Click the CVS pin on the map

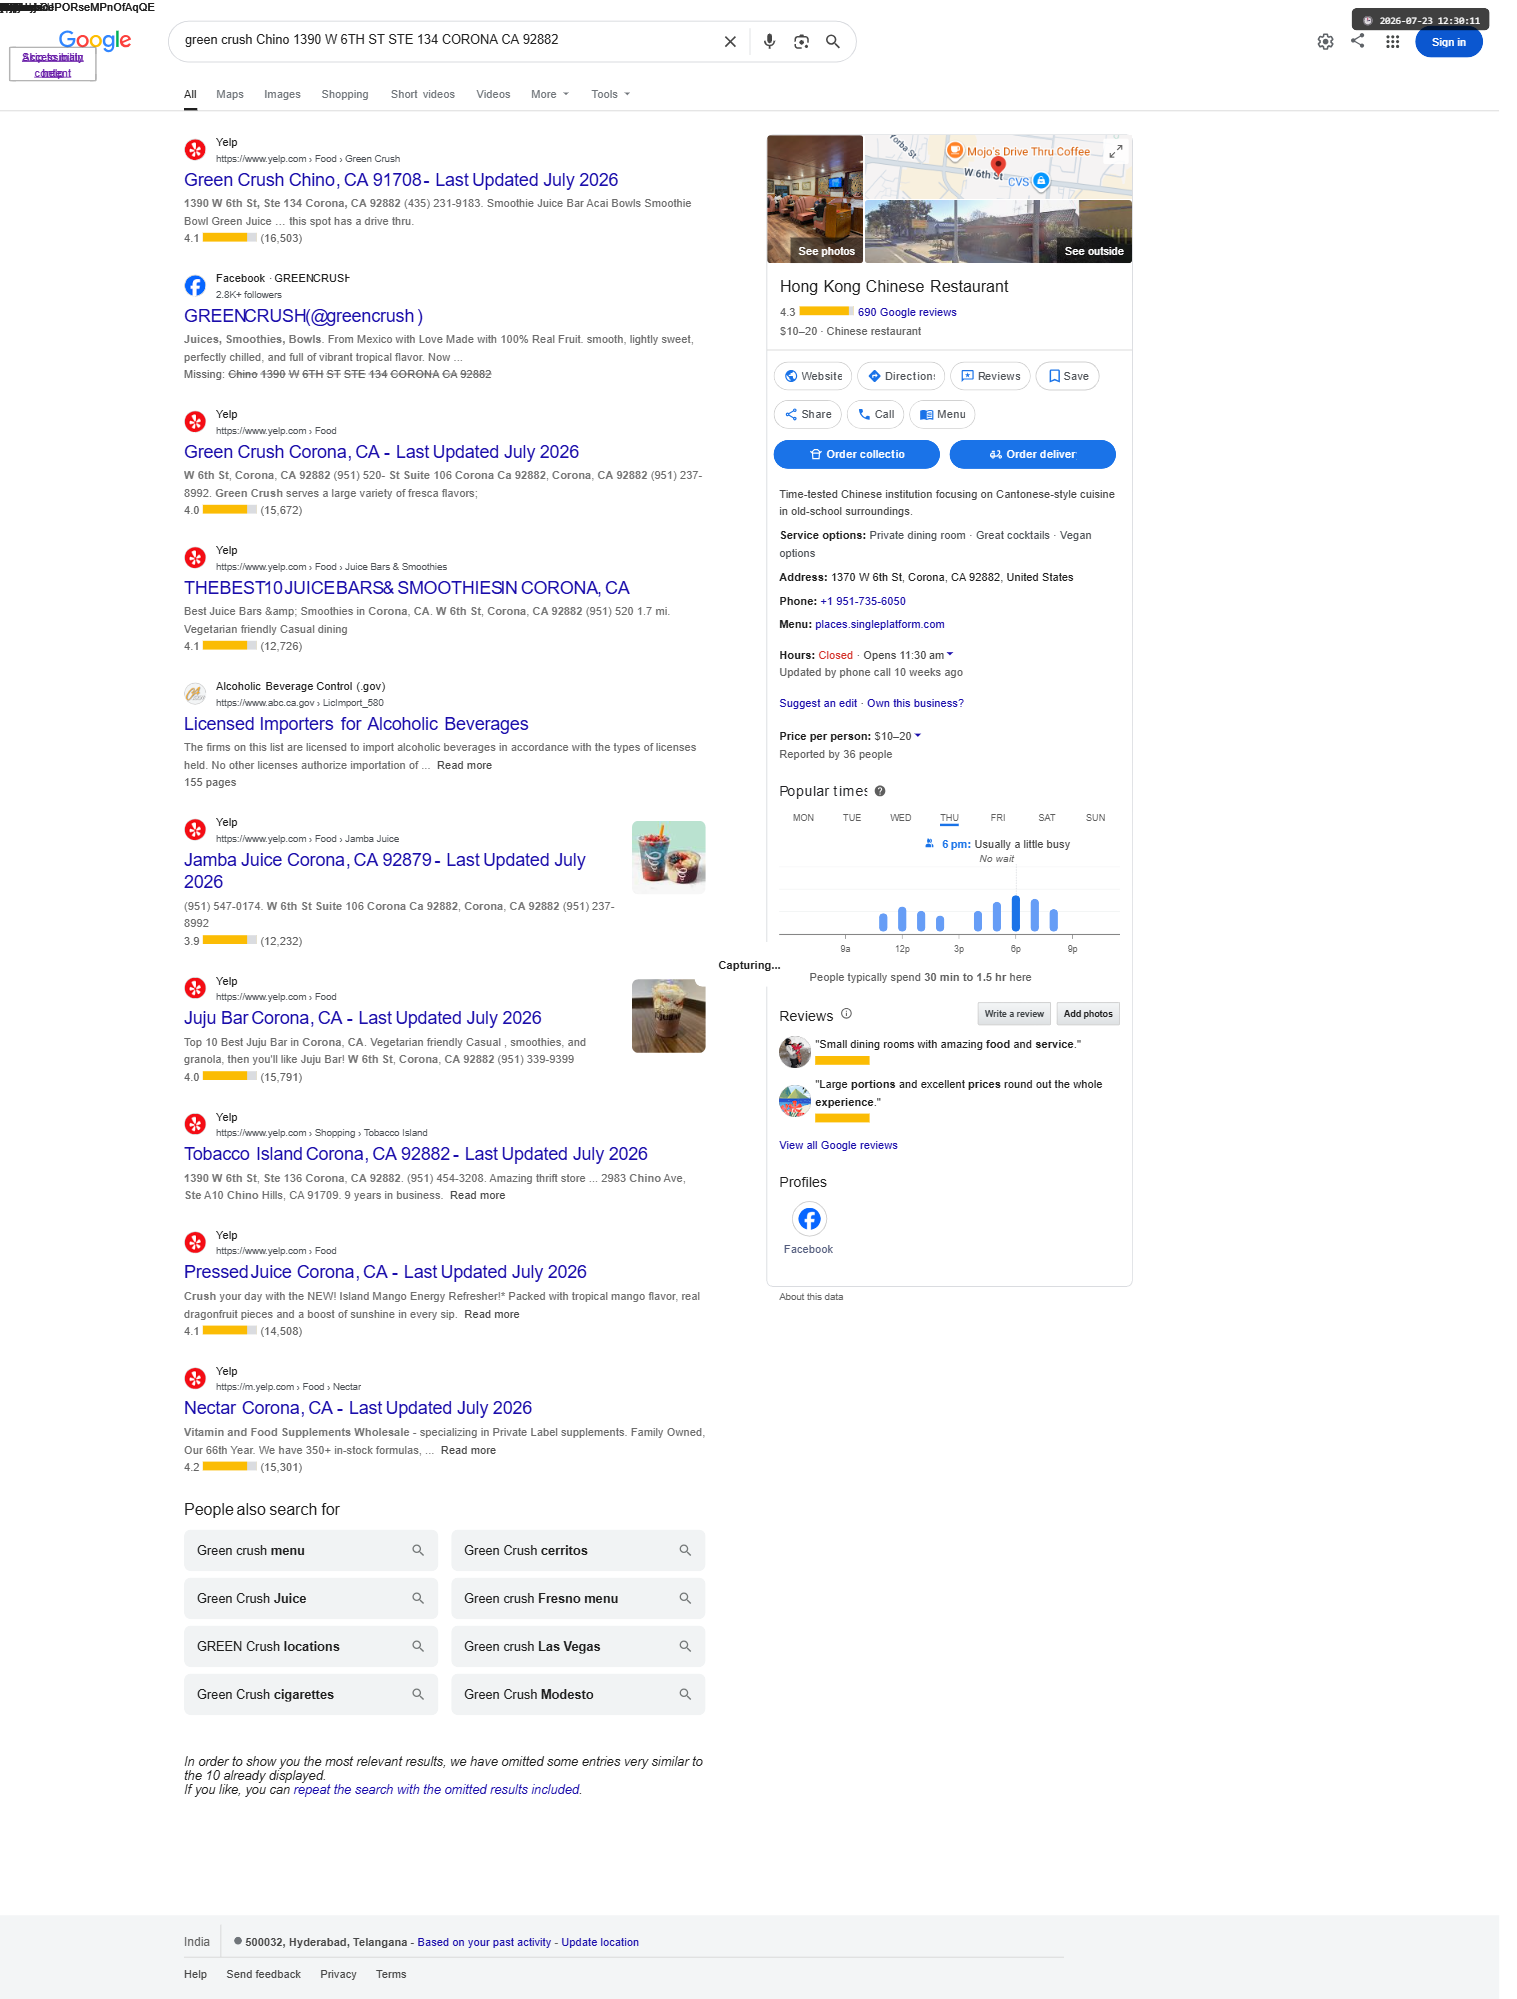coord(1041,181)
